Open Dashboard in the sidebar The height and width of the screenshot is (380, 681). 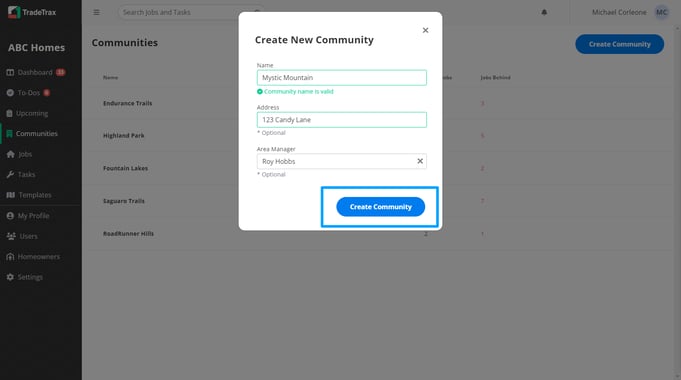[36, 72]
